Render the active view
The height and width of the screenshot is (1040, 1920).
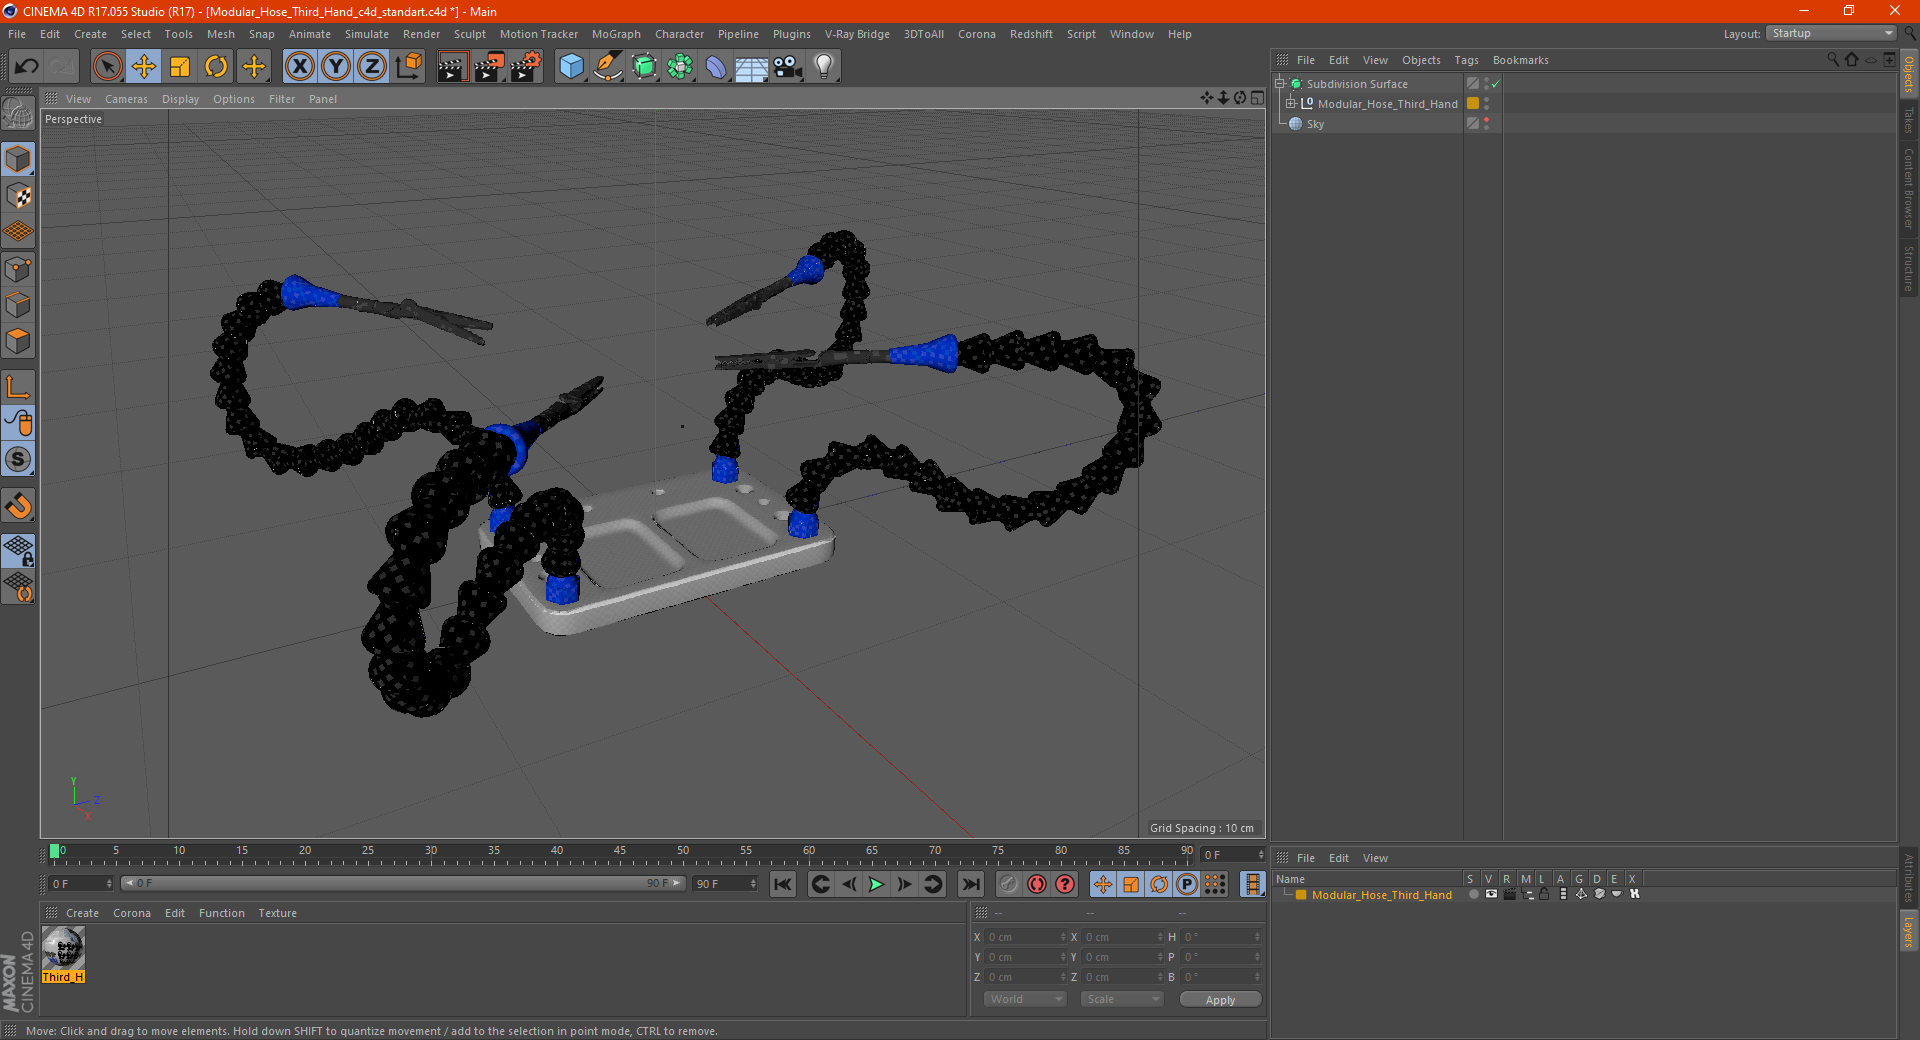[452, 67]
